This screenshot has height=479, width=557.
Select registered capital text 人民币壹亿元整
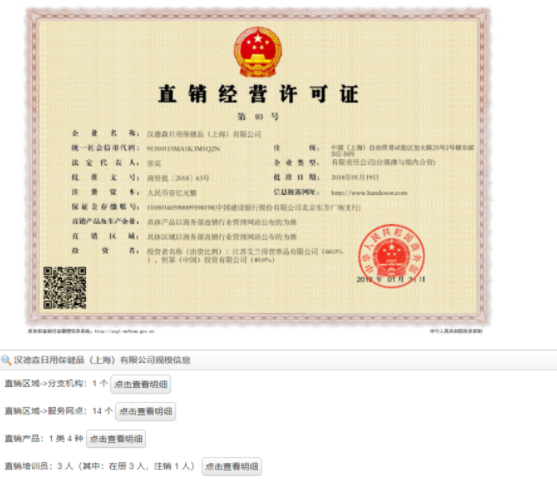(x=172, y=193)
